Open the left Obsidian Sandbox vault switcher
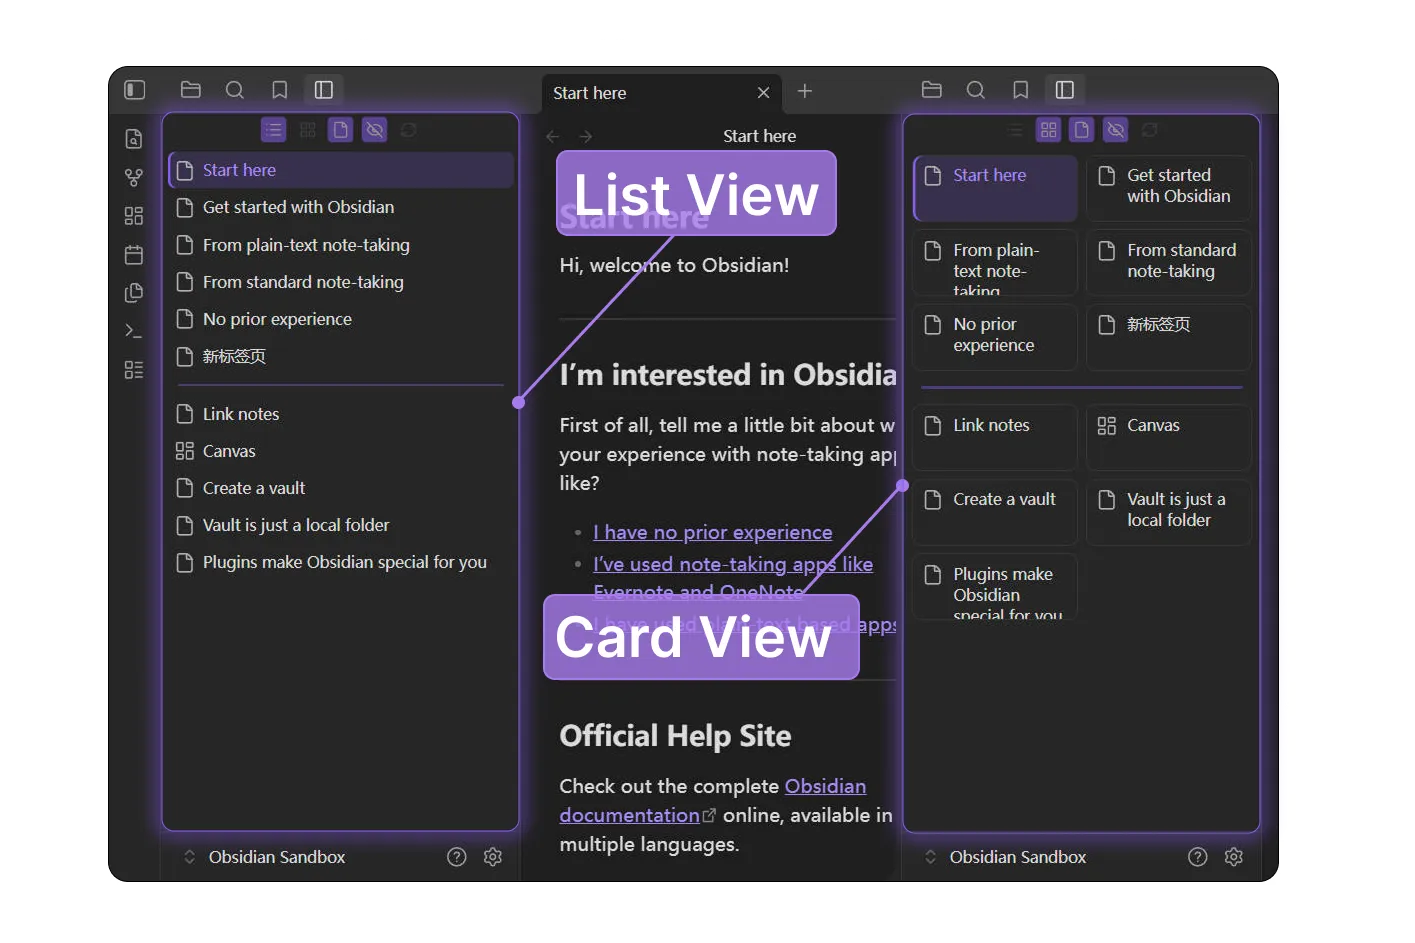The image size is (1415, 943). pyautogui.click(x=265, y=857)
